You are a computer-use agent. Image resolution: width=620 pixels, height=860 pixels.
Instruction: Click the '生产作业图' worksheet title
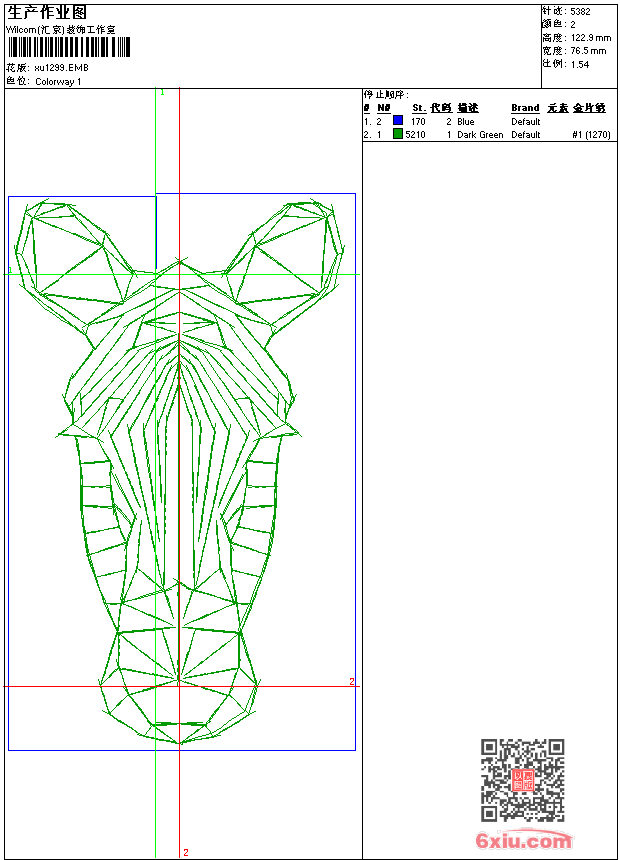coord(47,13)
